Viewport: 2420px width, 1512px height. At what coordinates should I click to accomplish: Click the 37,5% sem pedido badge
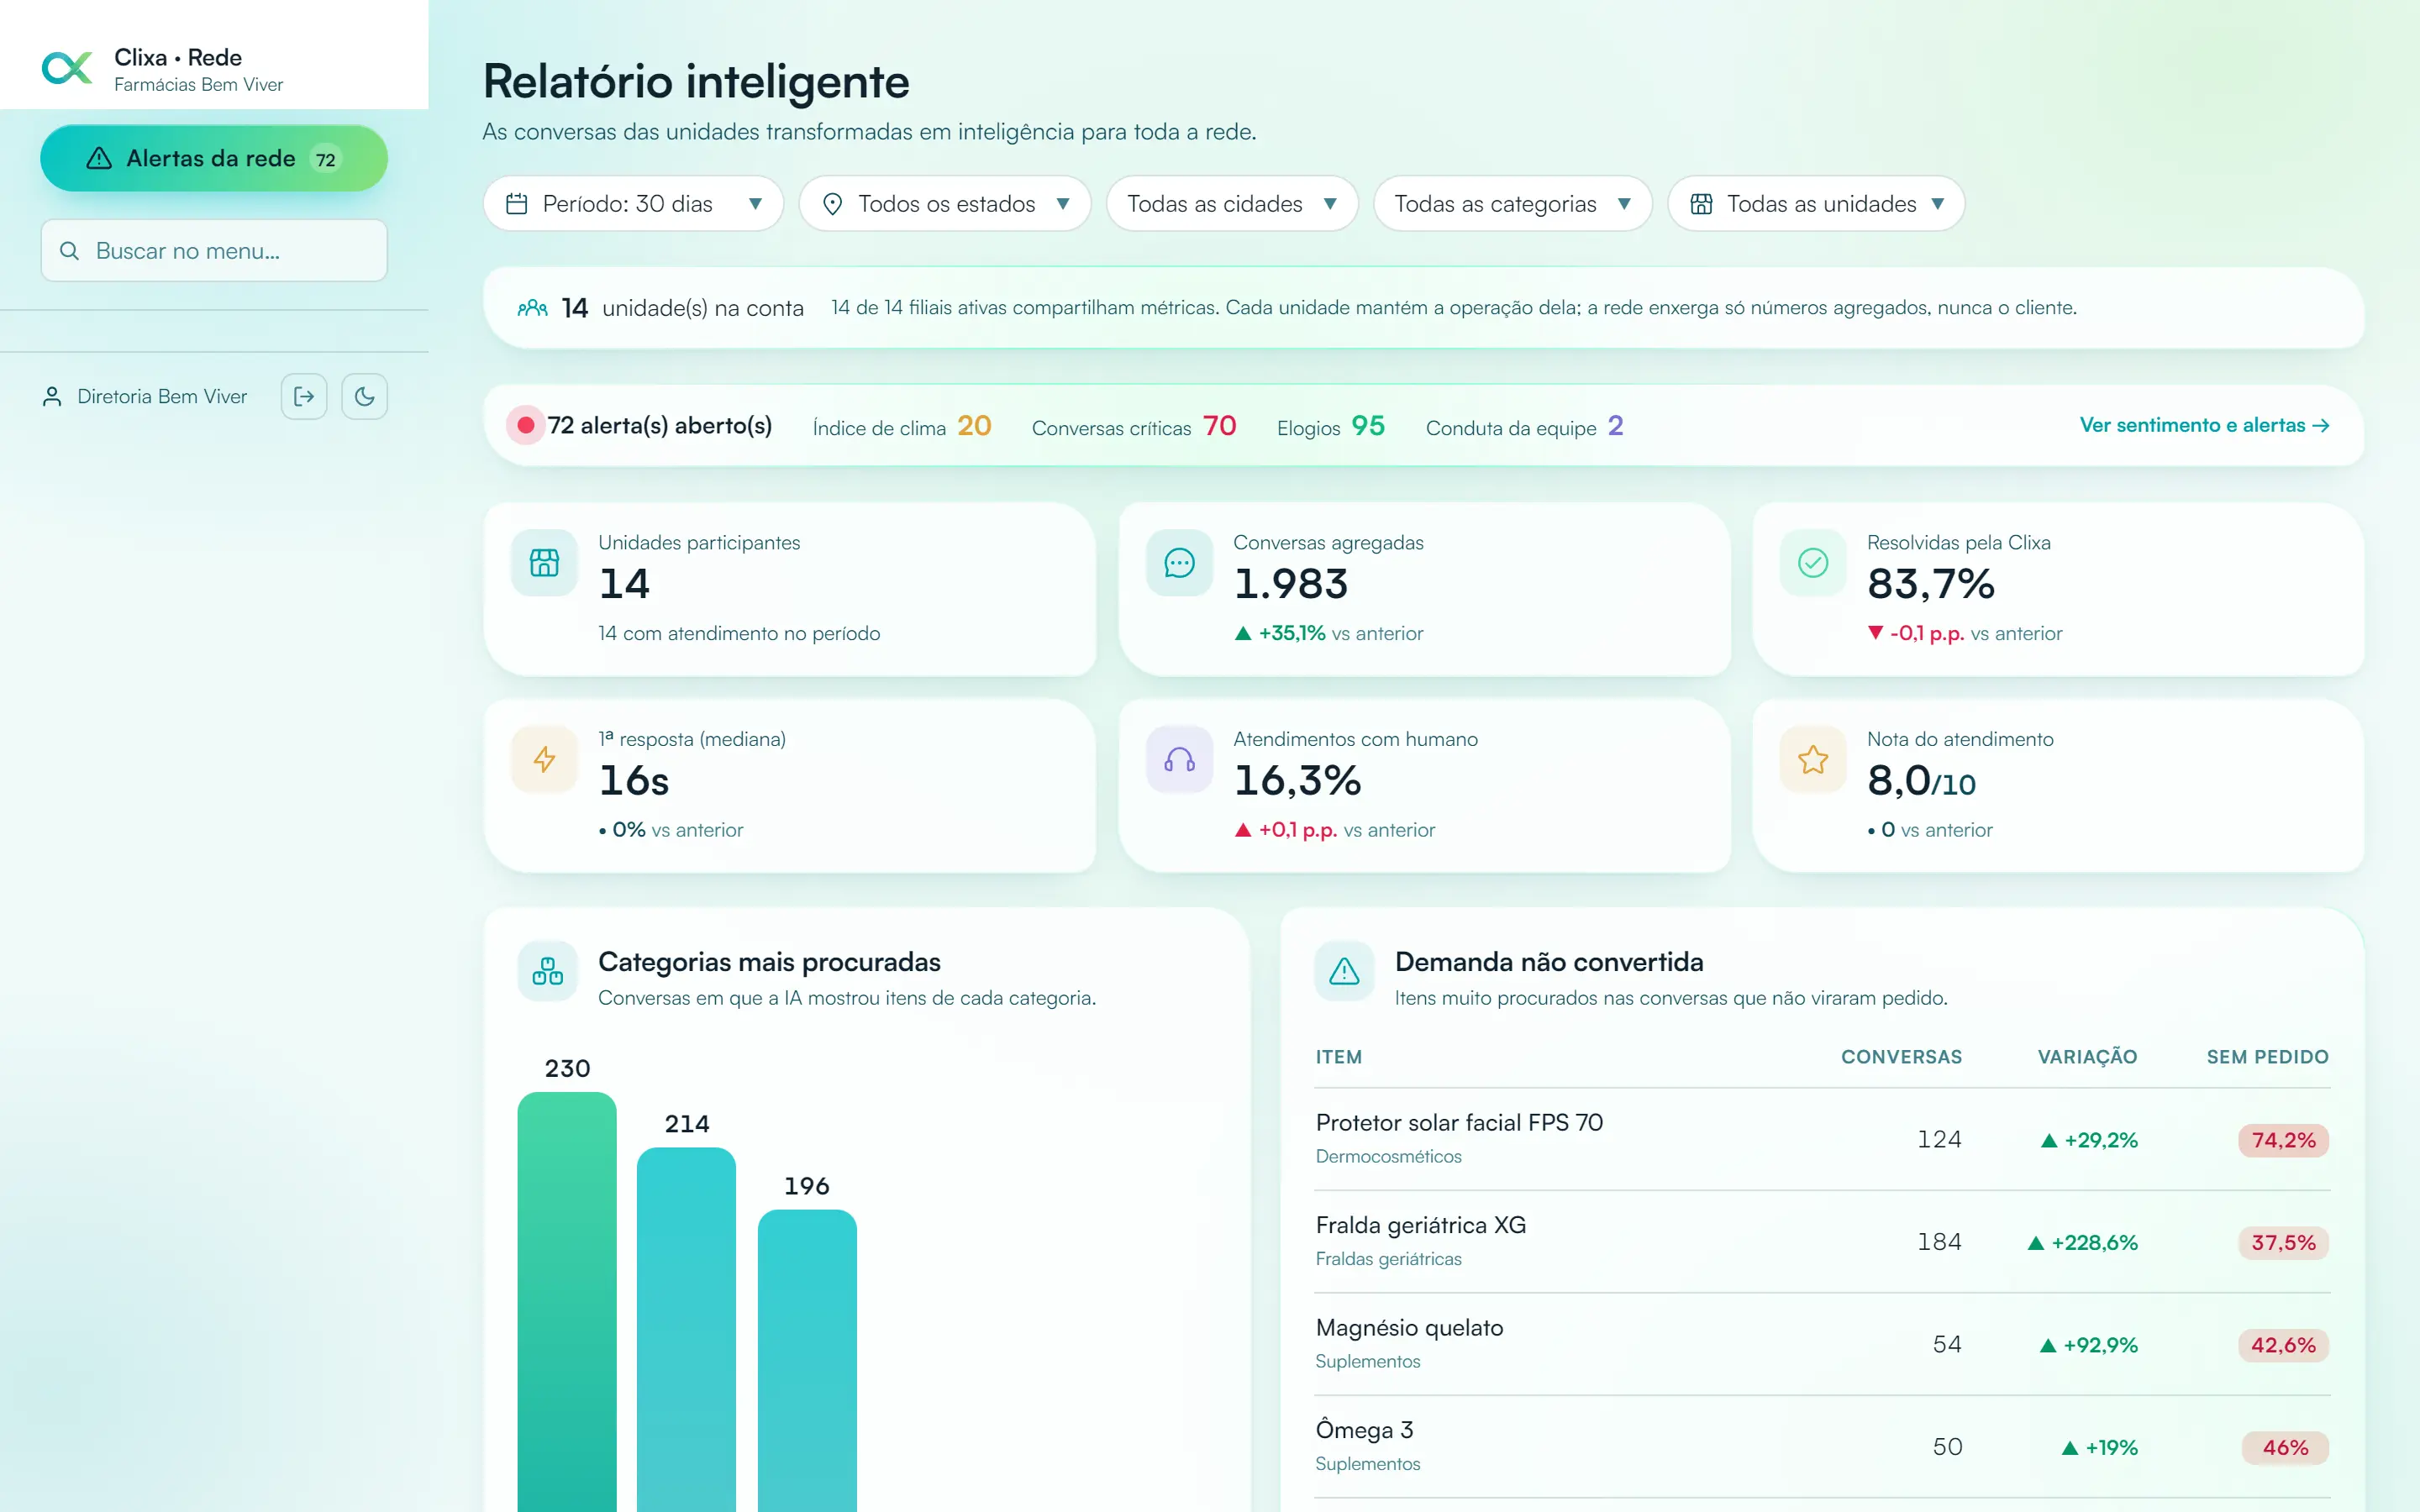click(2283, 1242)
